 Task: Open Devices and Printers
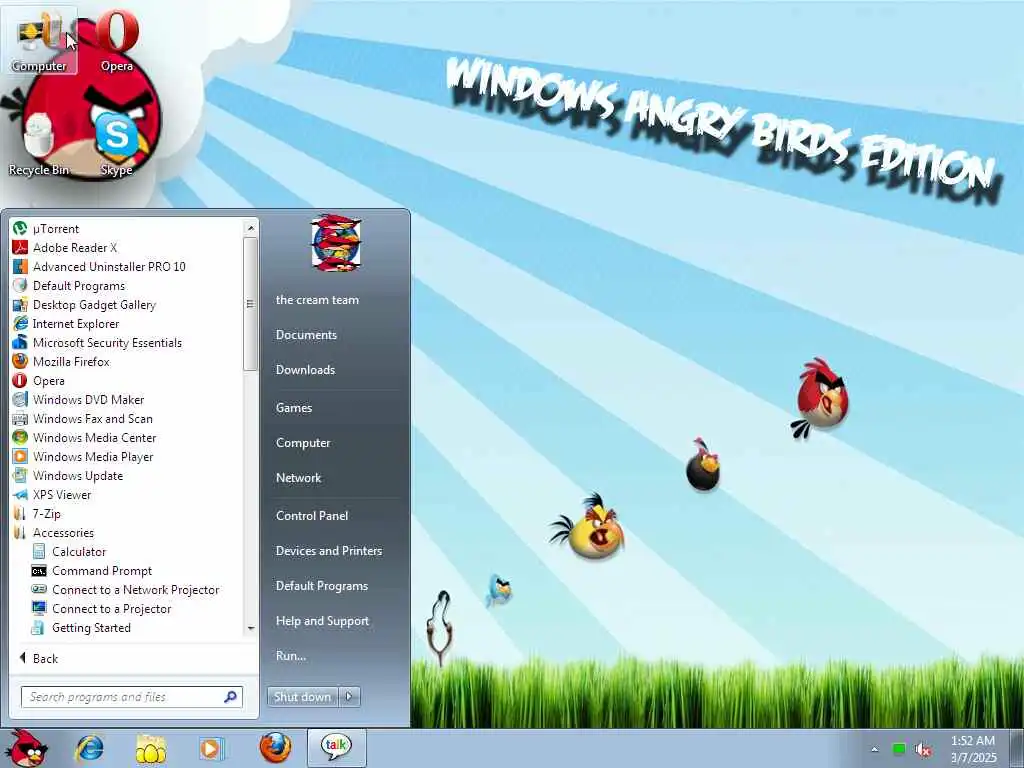(x=328, y=551)
